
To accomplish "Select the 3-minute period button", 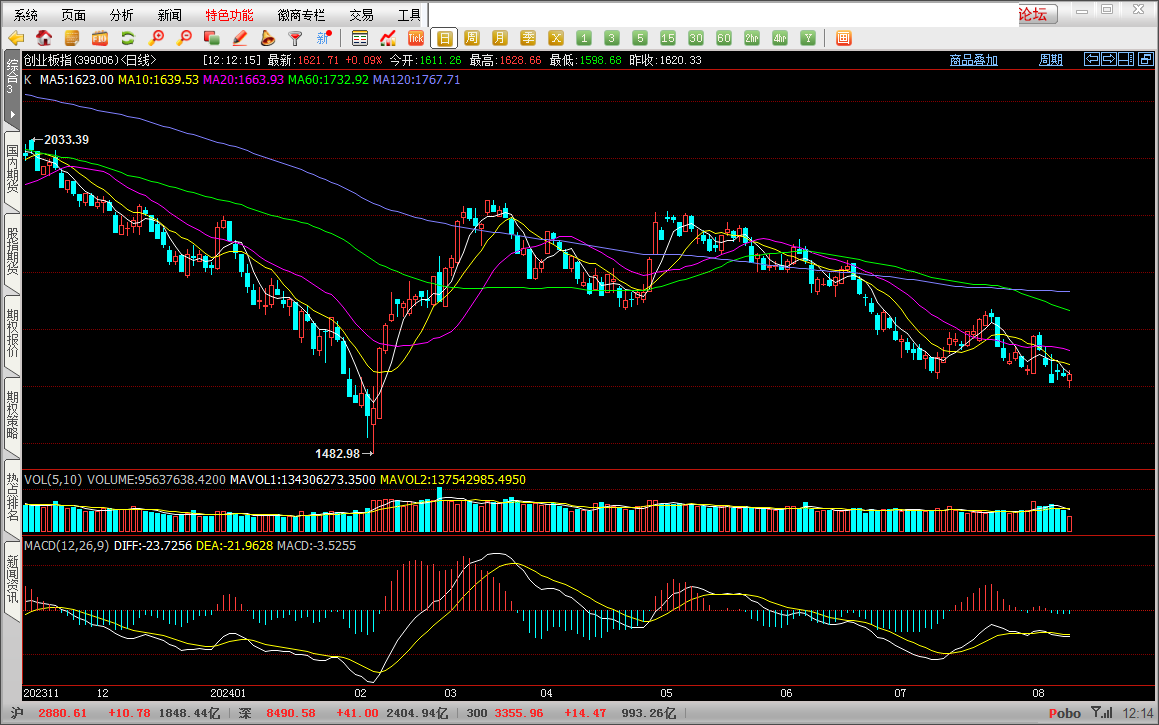I will 611,38.
